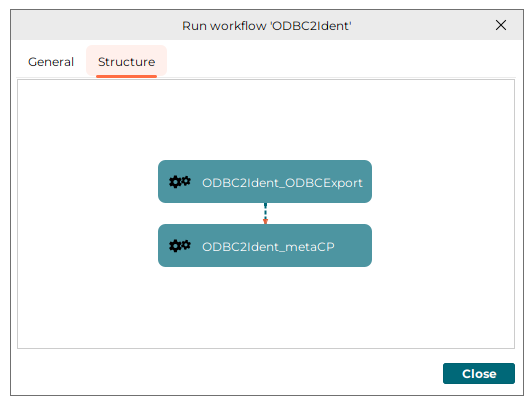Image resolution: width=532 pixels, height=409 pixels.
Task: Click the gears icon on ODBC2Ident_metaCP node
Action: tap(180, 246)
